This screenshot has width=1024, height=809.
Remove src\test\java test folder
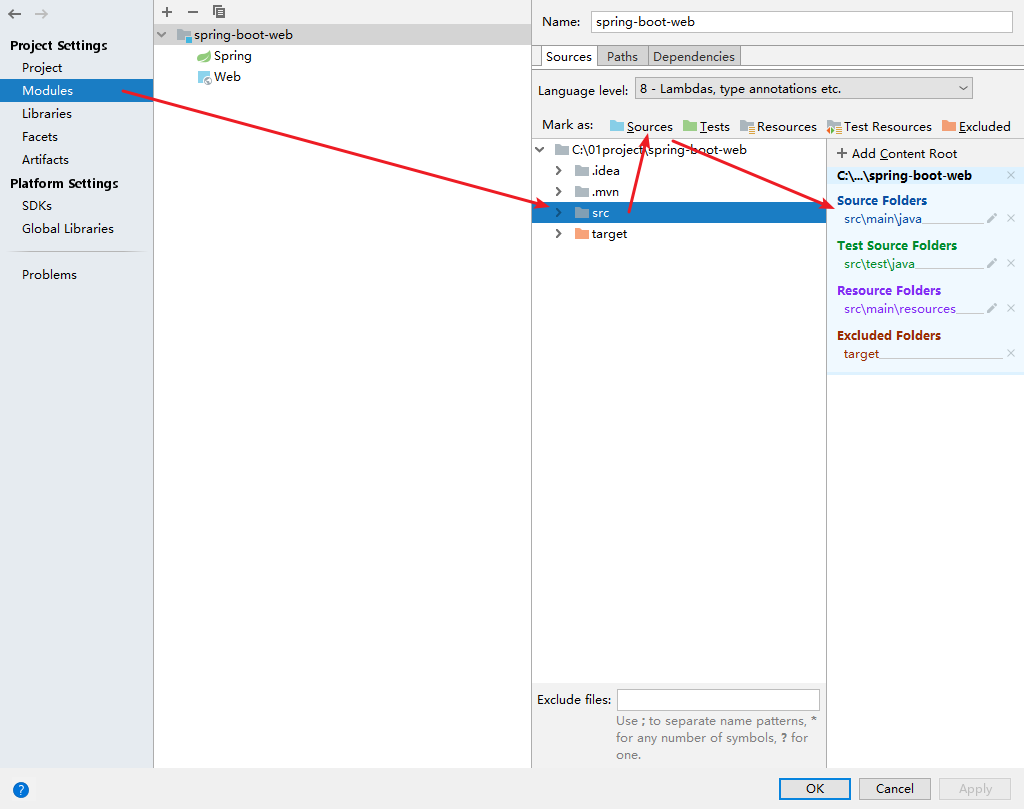[x=1011, y=263]
